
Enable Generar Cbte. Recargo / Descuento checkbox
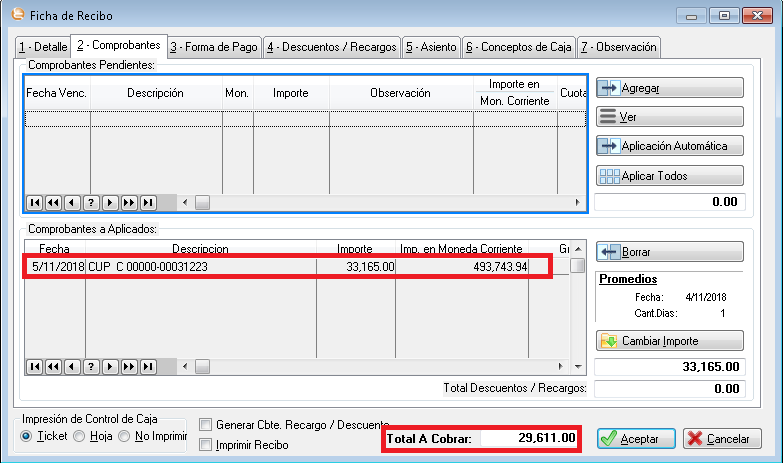[206, 425]
